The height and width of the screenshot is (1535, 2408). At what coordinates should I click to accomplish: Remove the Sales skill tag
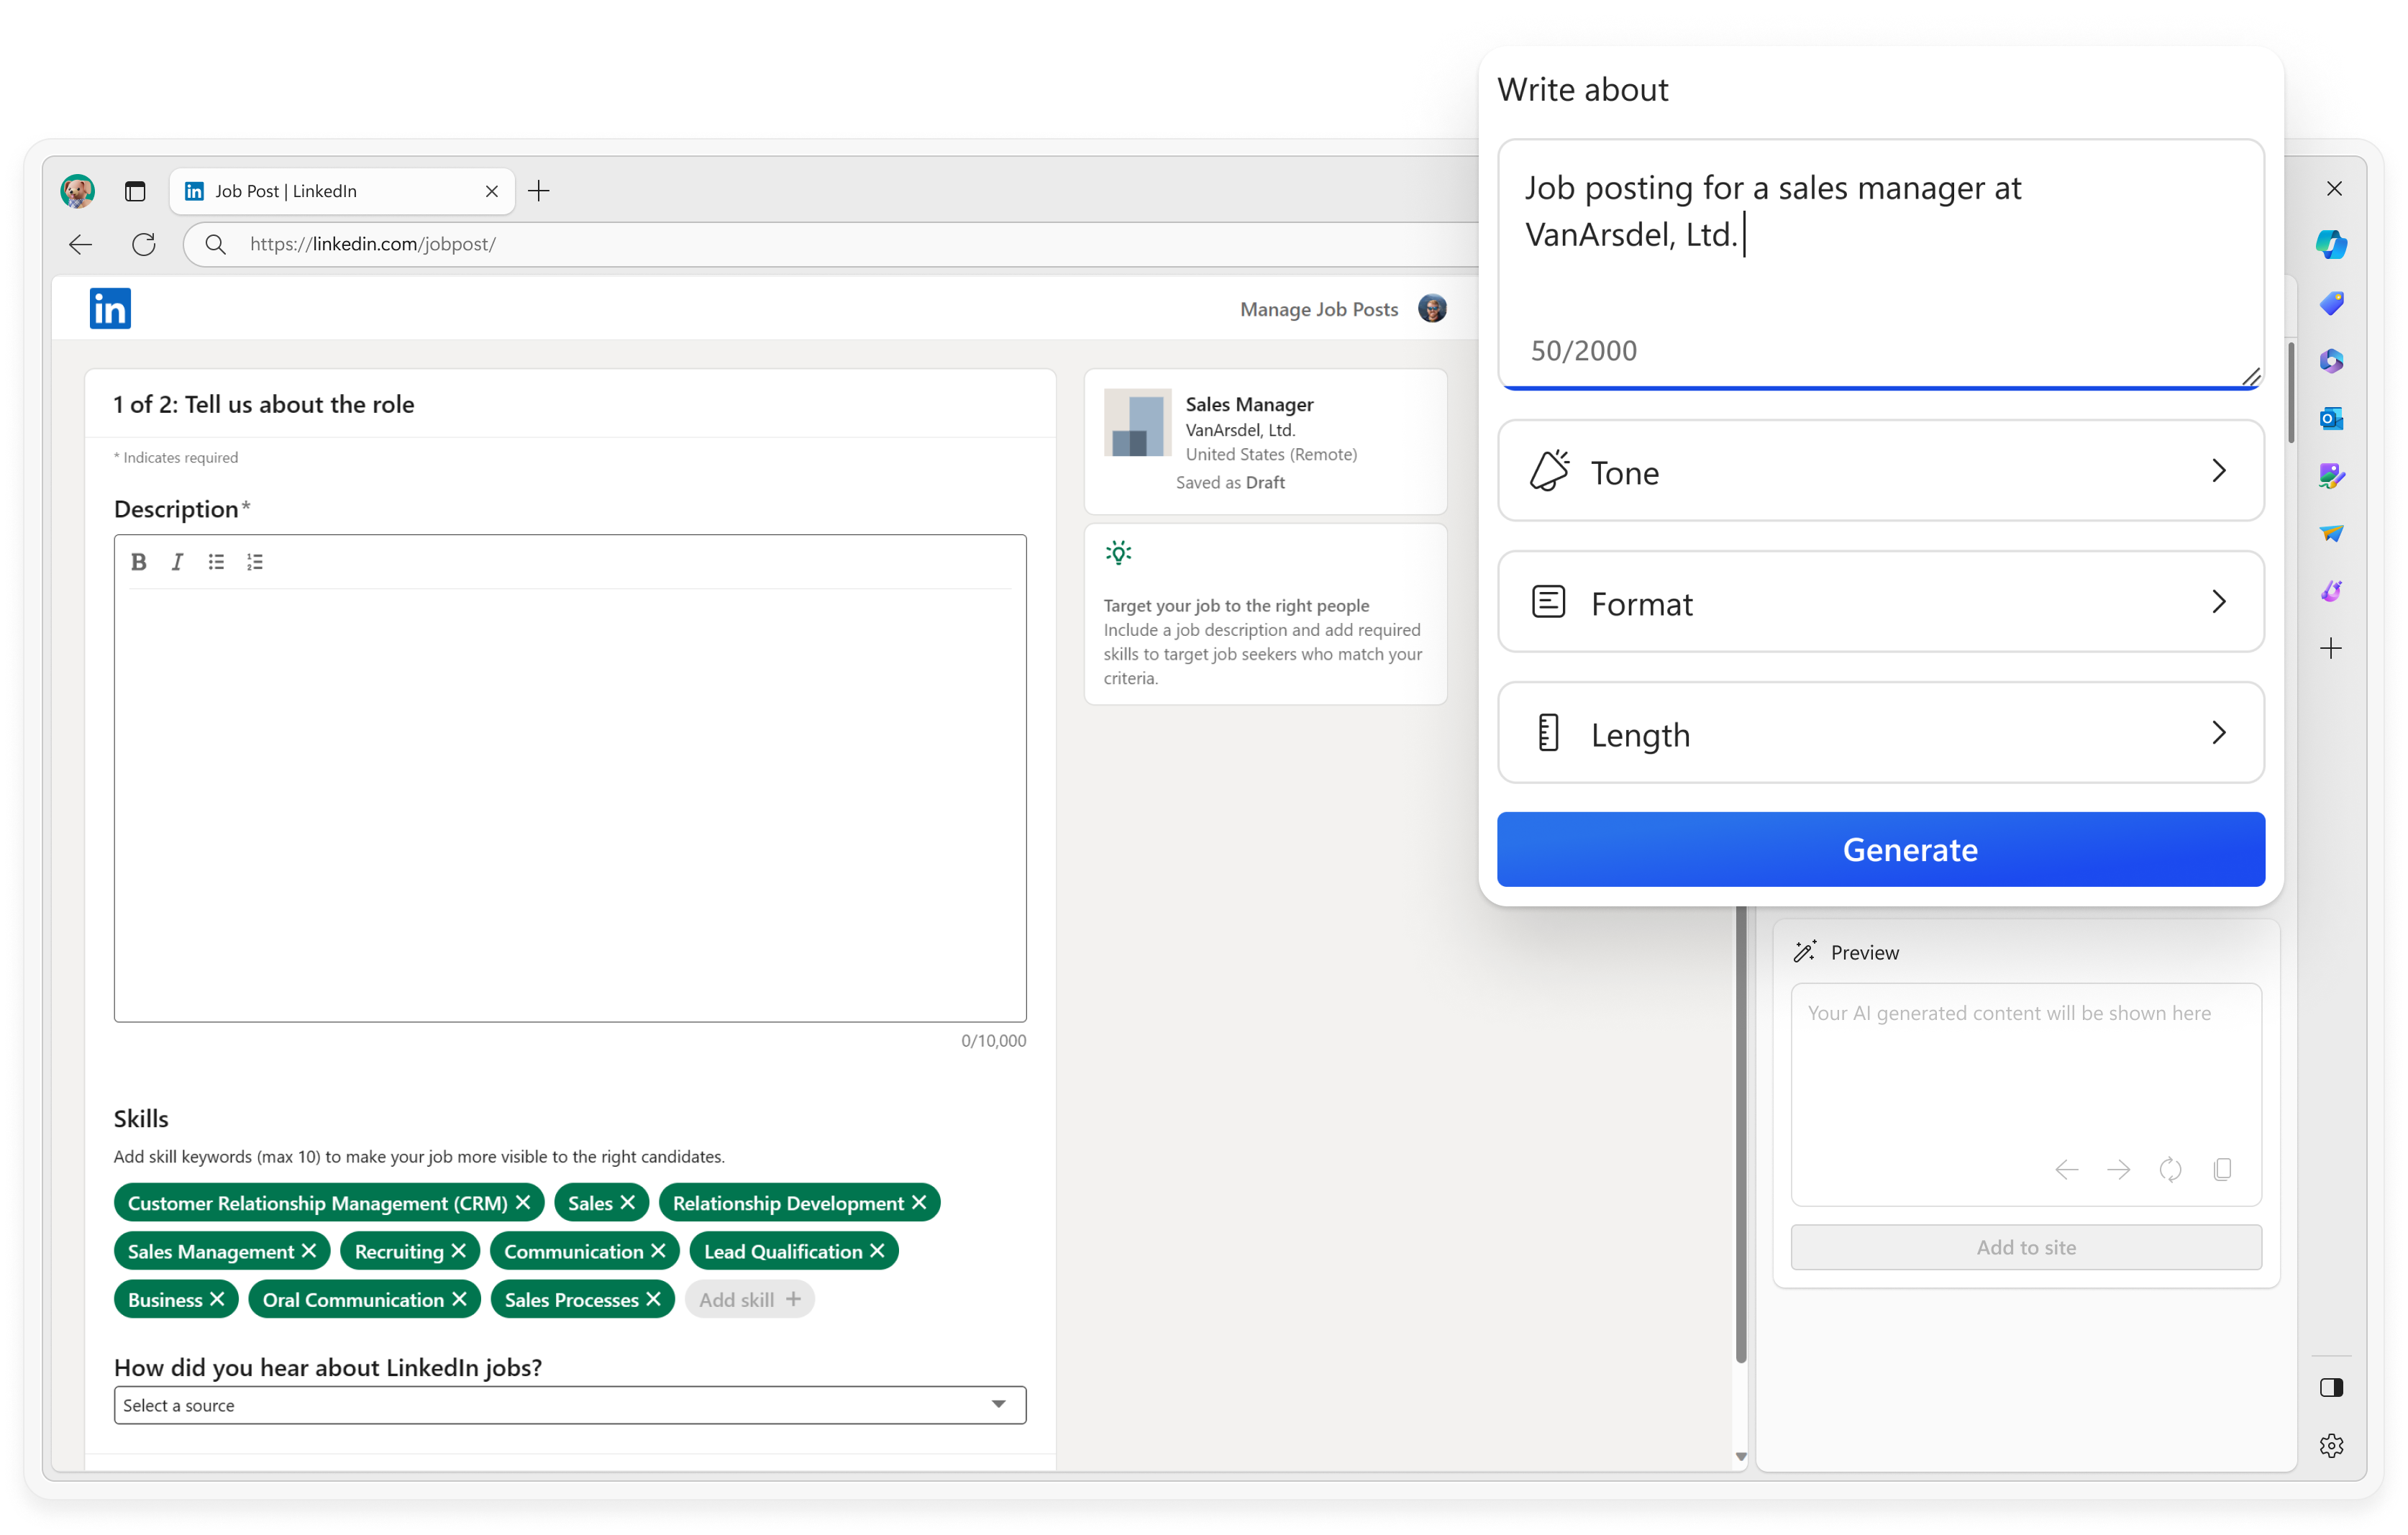628,1203
